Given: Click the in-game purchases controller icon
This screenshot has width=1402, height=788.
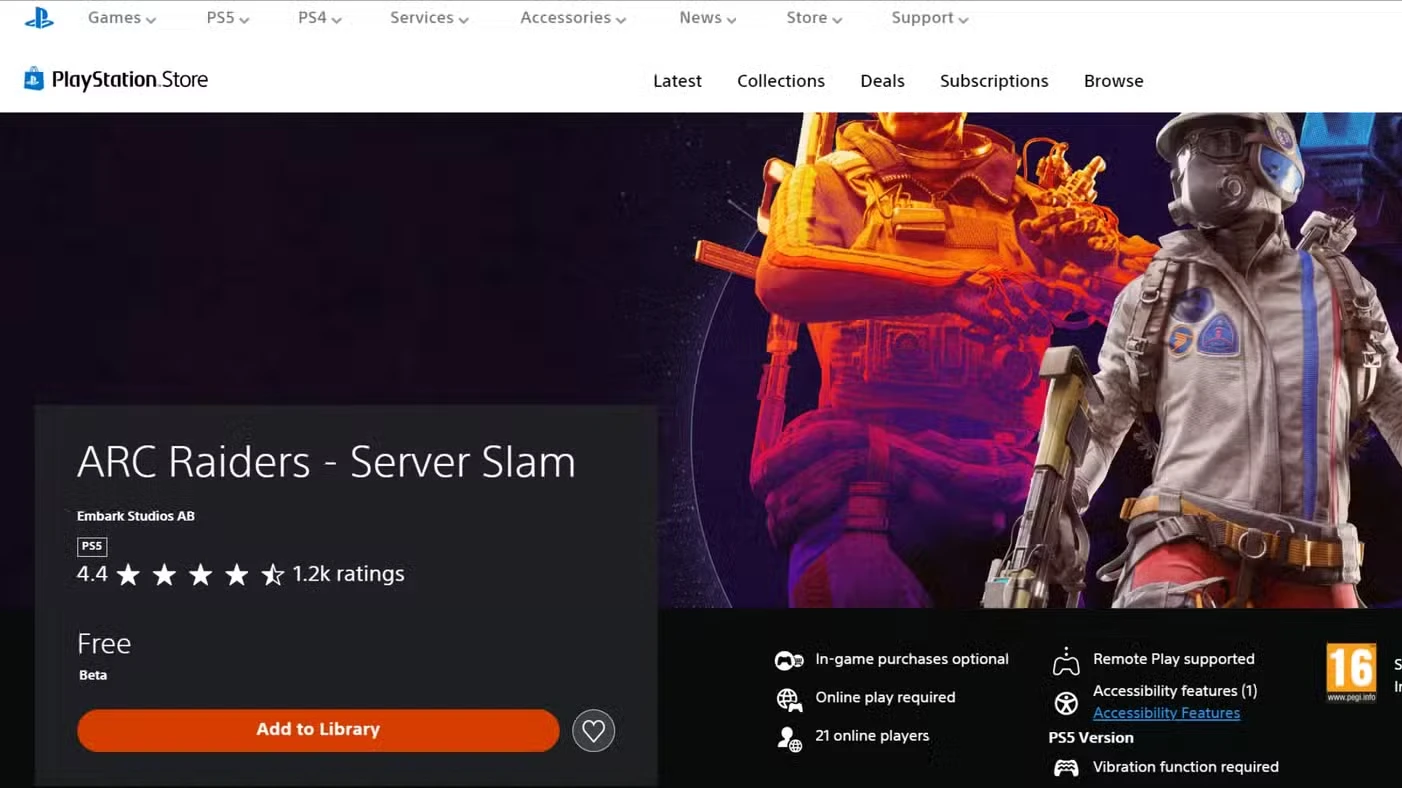Looking at the screenshot, I should pyautogui.click(x=789, y=660).
